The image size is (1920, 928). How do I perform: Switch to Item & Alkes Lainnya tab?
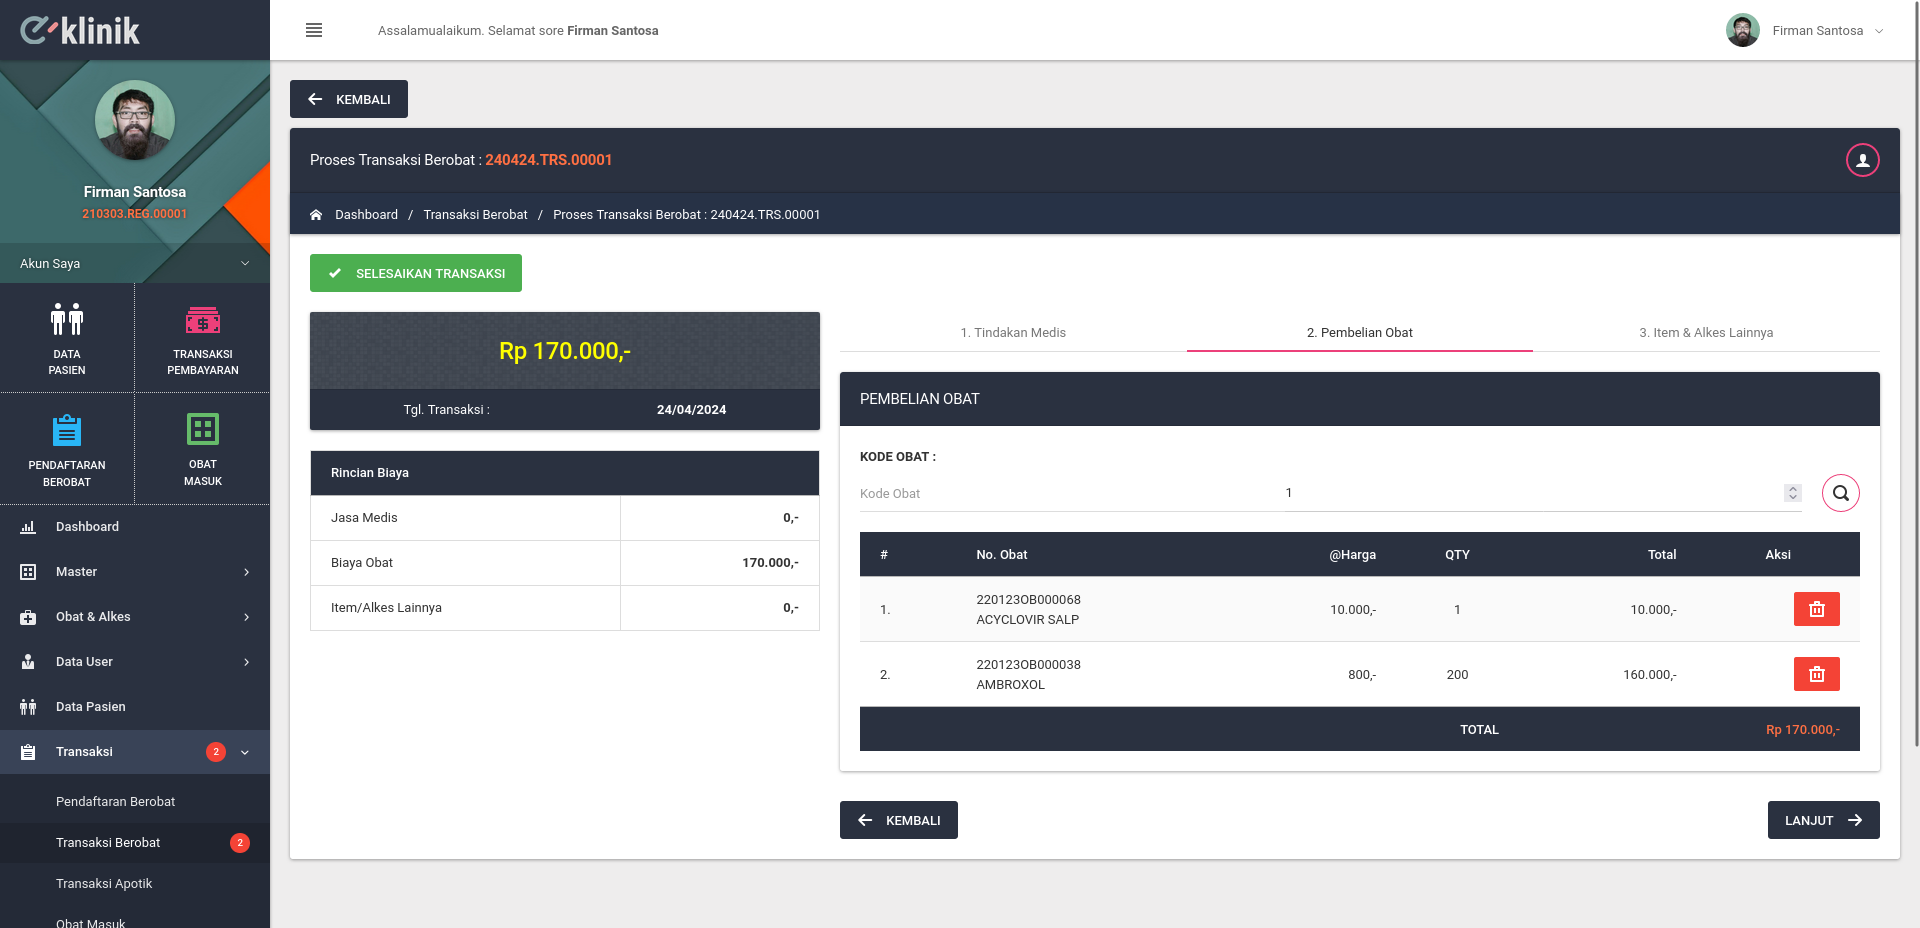[1706, 333]
